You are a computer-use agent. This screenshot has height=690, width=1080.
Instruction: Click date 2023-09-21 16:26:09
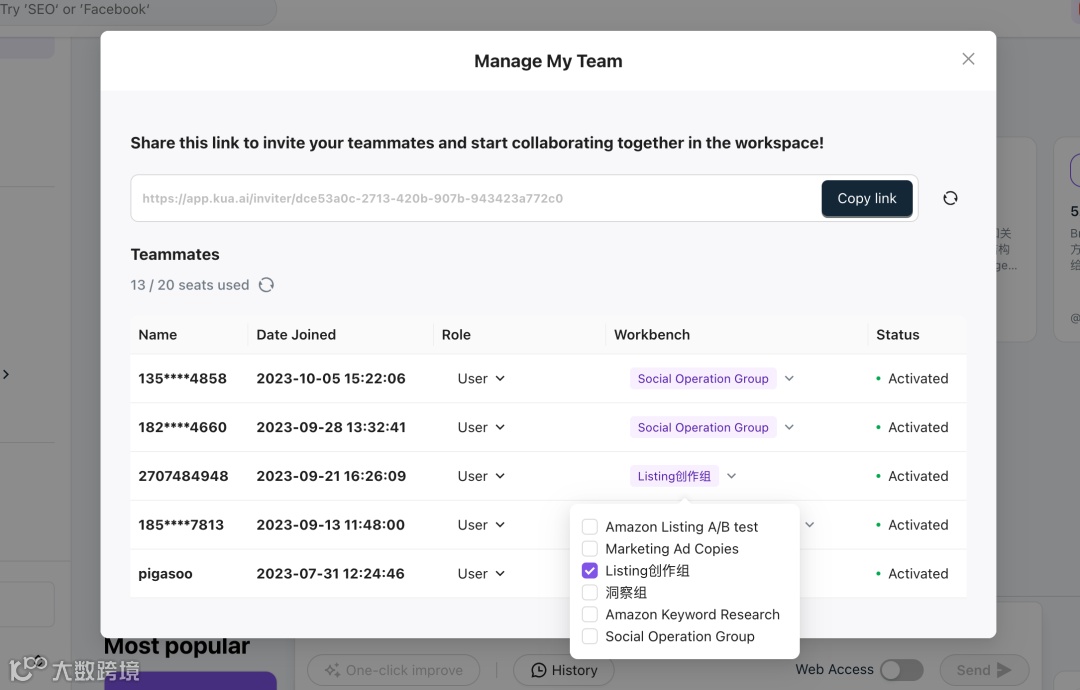tap(331, 477)
